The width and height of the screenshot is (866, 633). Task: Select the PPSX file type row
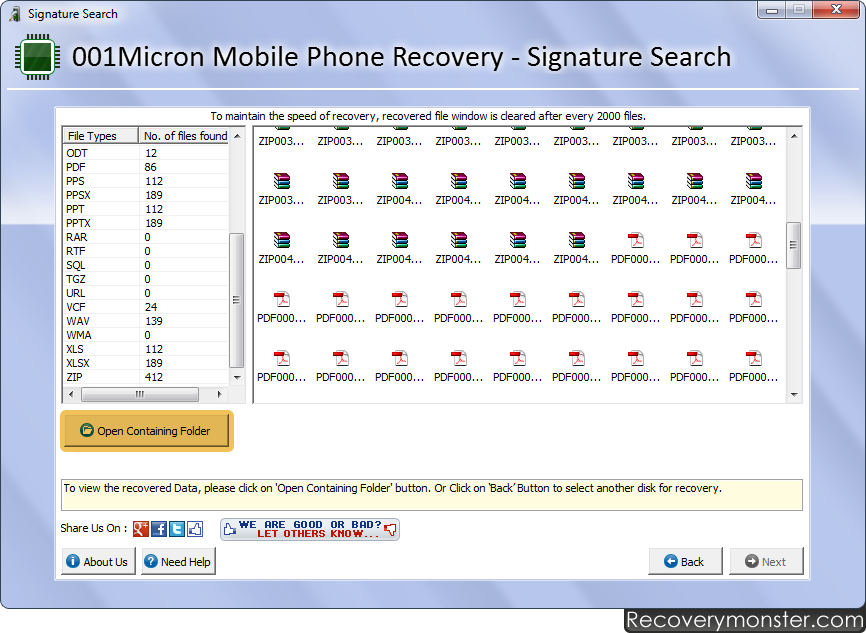point(146,195)
